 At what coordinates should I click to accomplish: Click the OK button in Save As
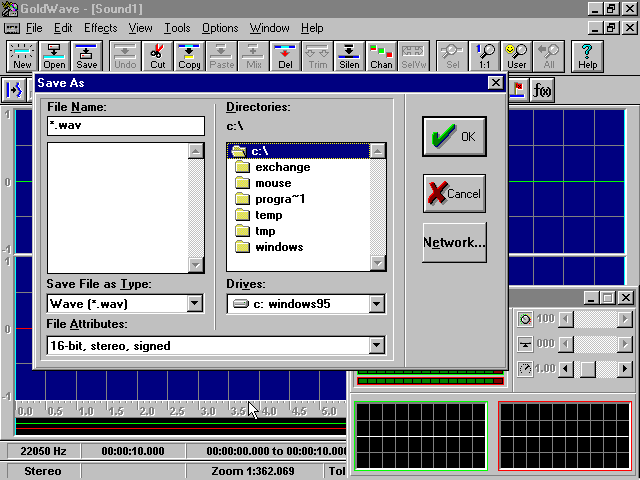[x=454, y=137]
